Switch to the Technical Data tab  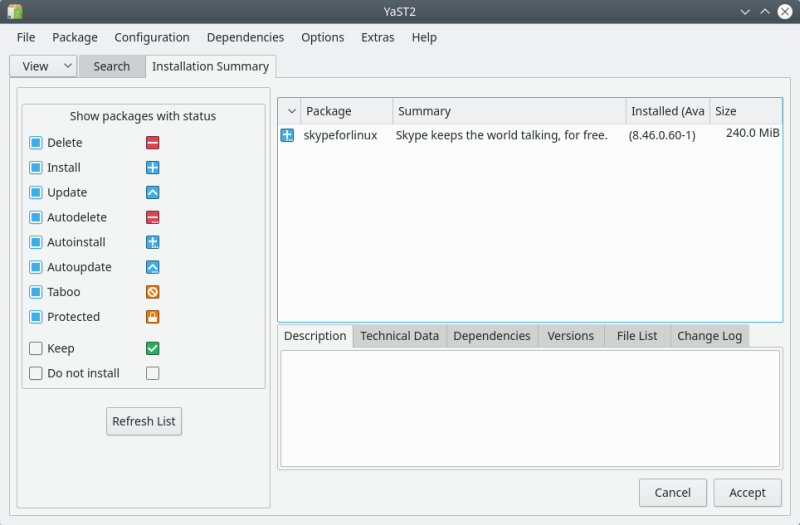[399, 336]
